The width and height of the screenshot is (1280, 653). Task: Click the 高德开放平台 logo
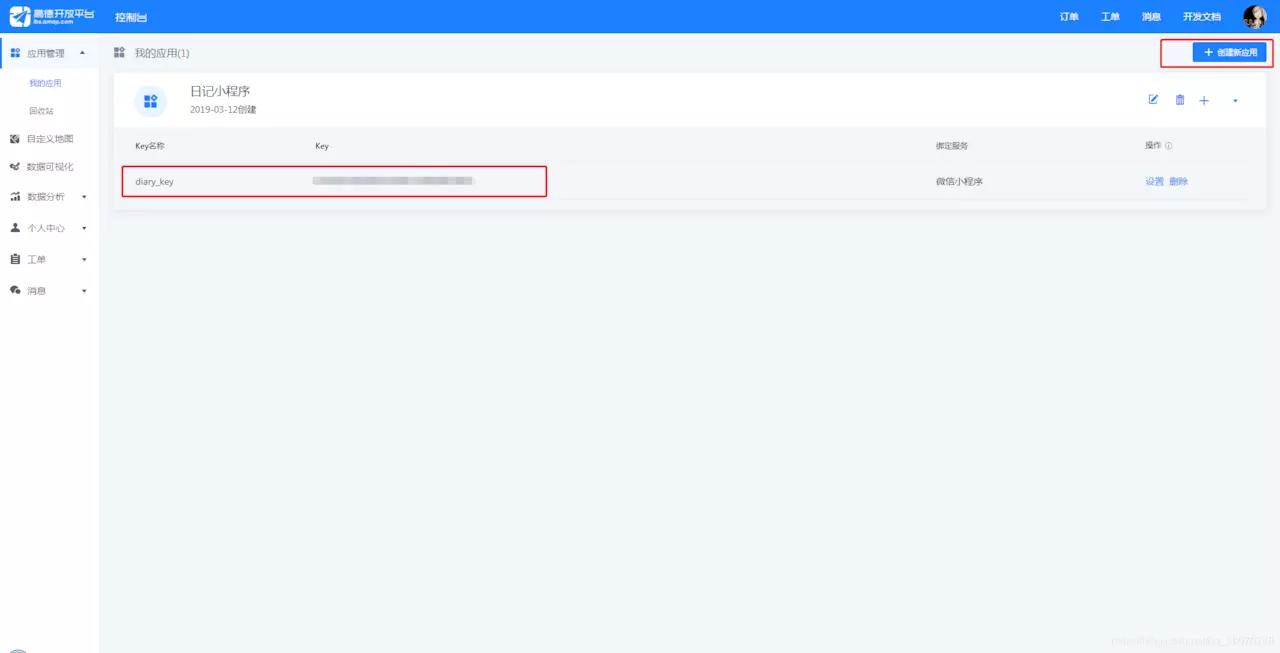[52, 16]
